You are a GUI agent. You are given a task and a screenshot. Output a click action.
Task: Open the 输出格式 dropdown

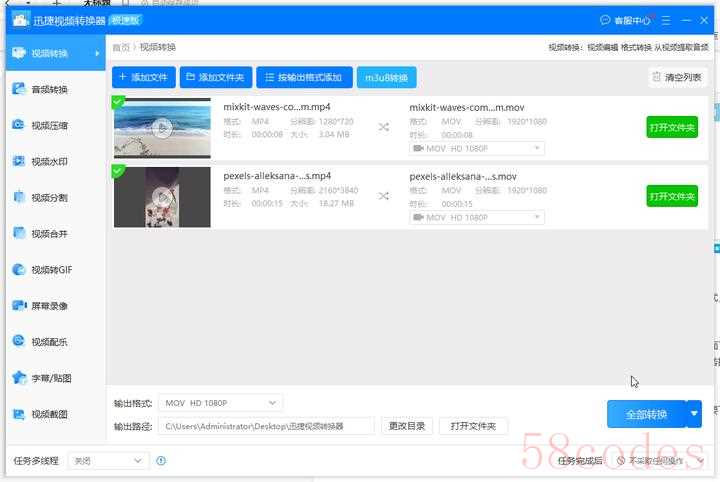220,403
